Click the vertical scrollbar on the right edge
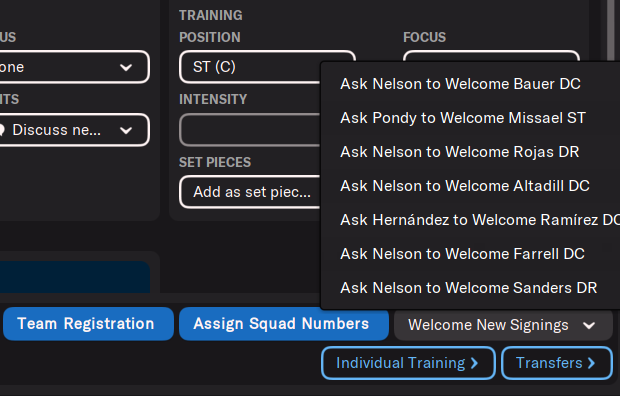The width and height of the screenshot is (620, 396). point(611,30)
